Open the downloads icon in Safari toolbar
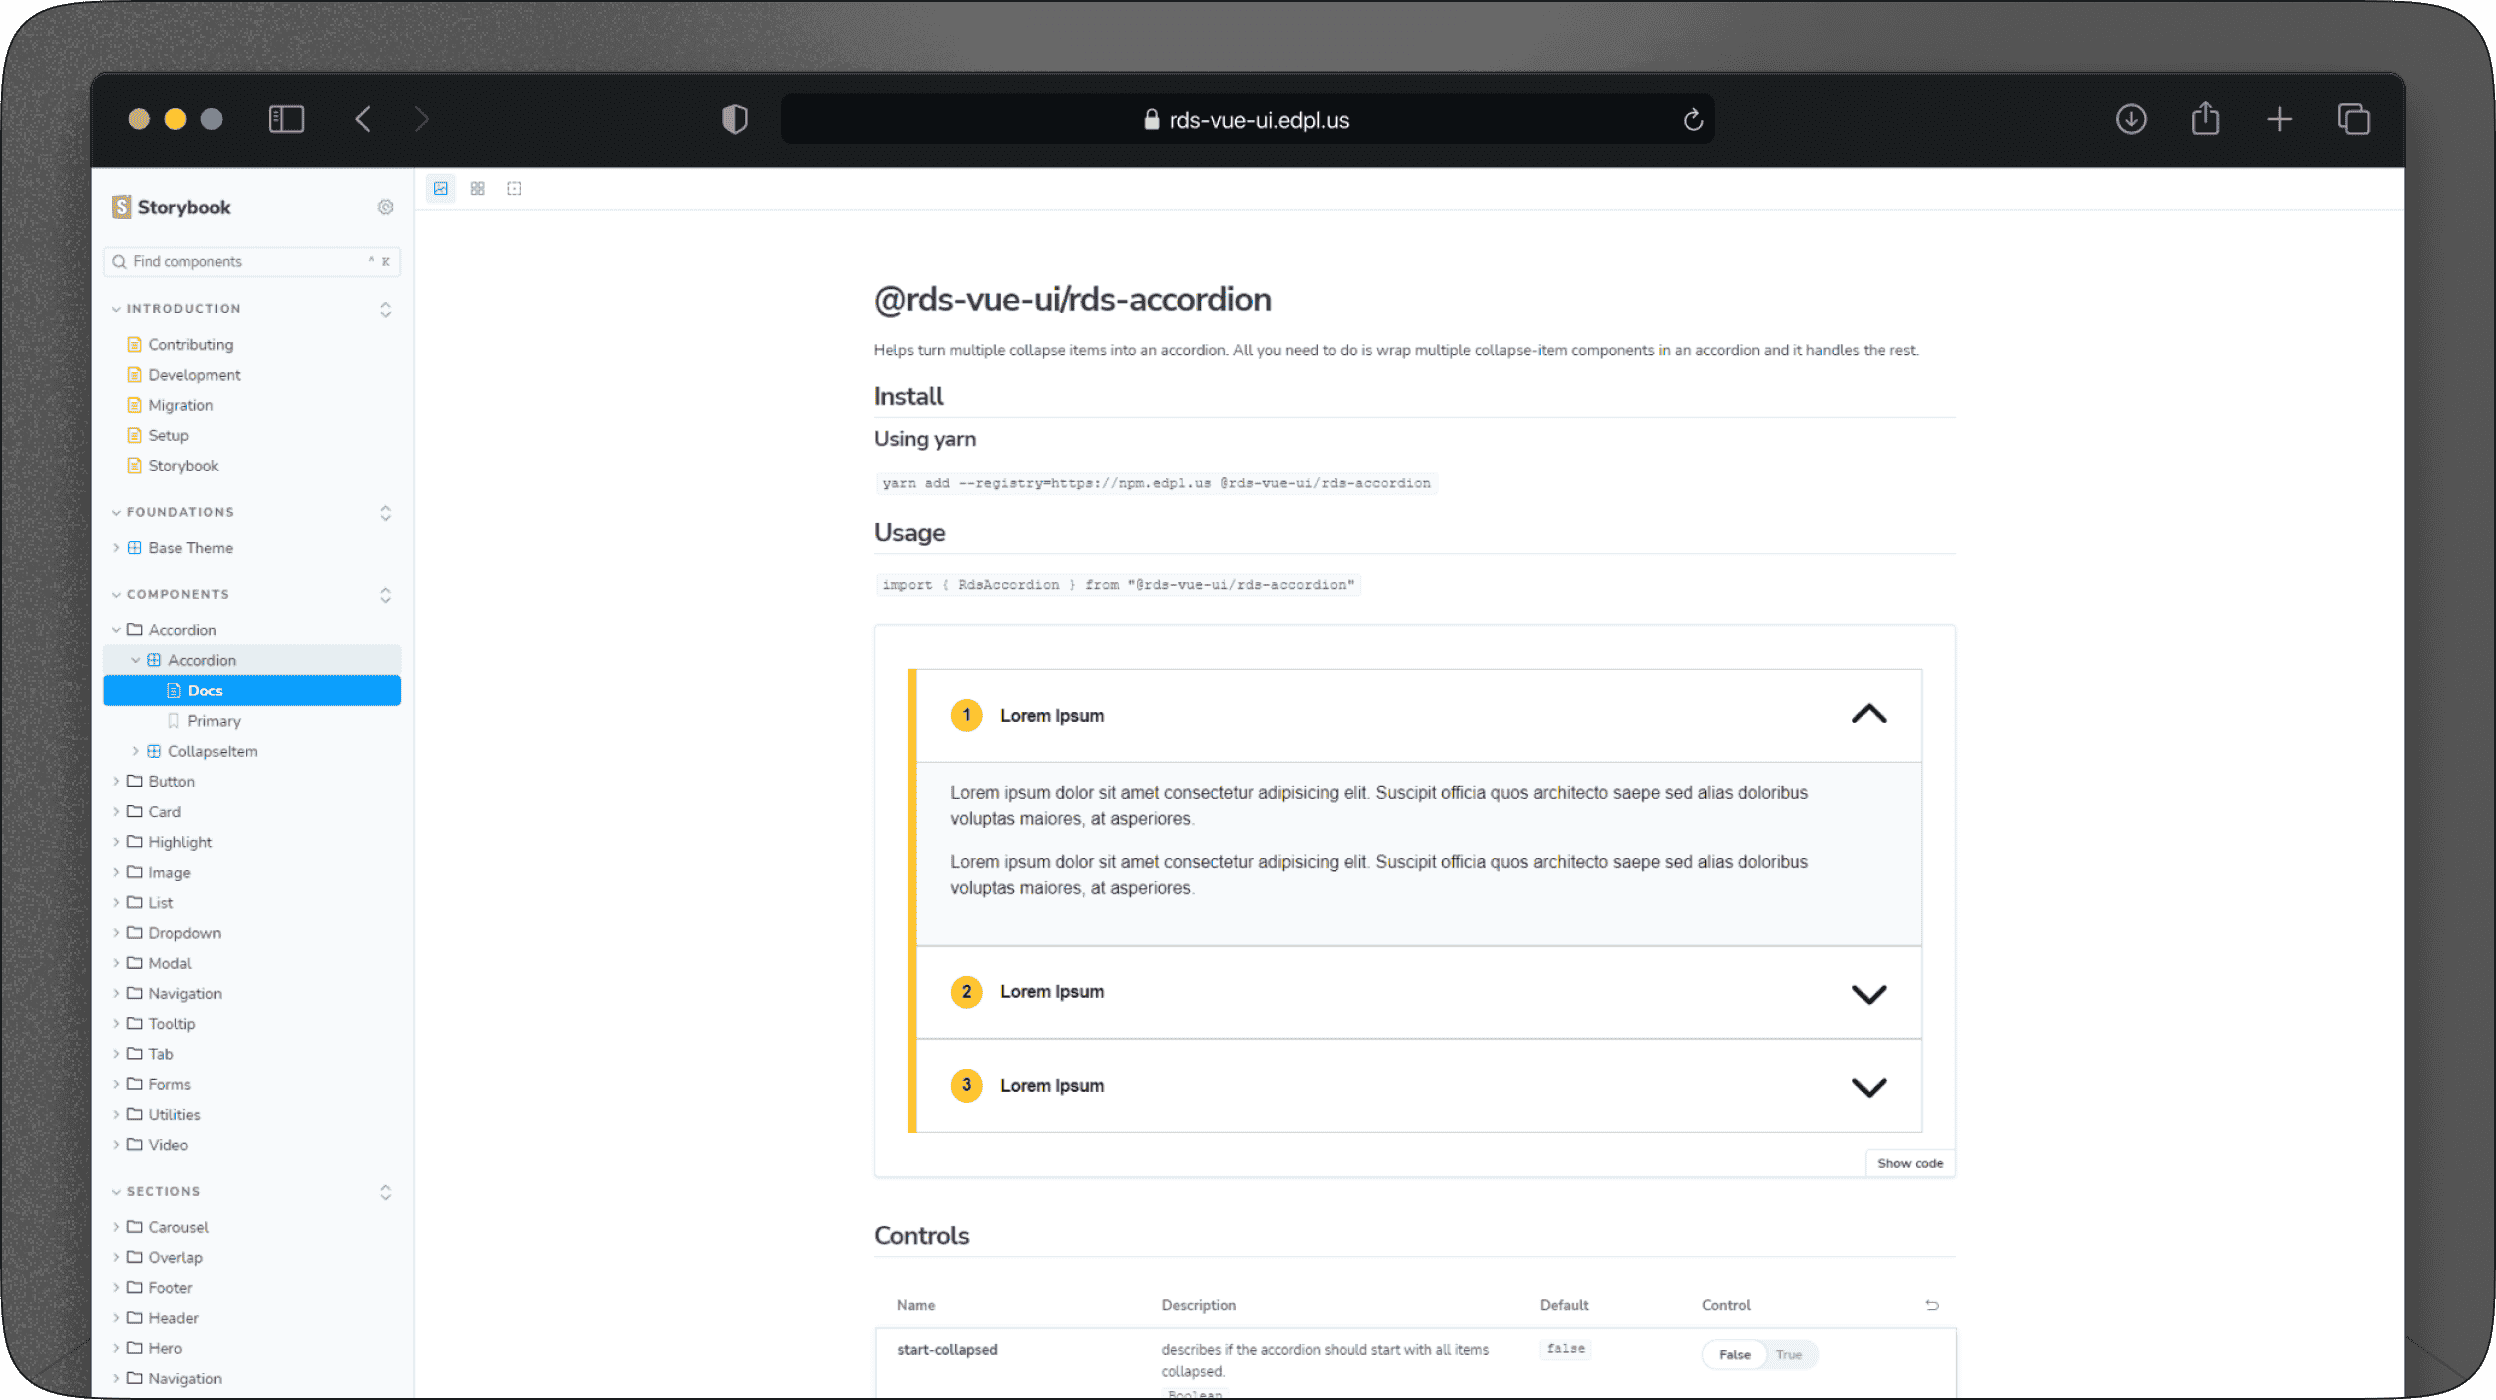 [x=2131, y=120]
